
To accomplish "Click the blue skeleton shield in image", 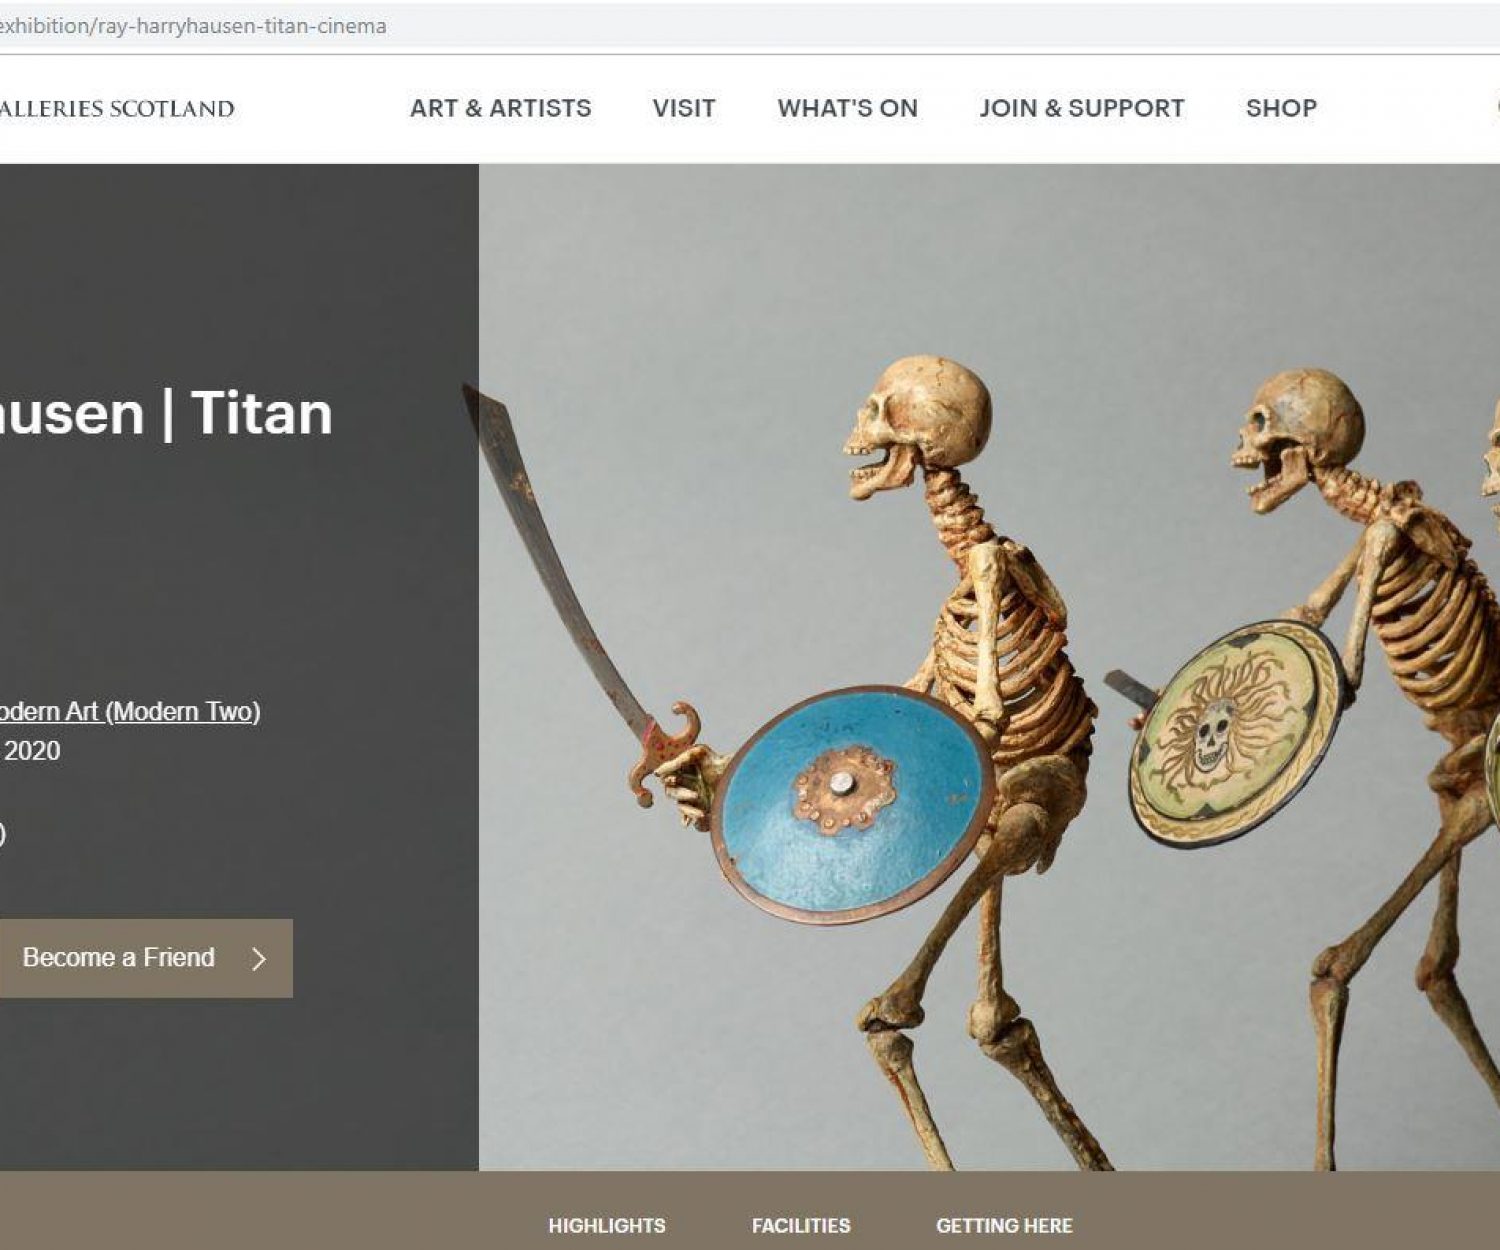I will (852, 803).
